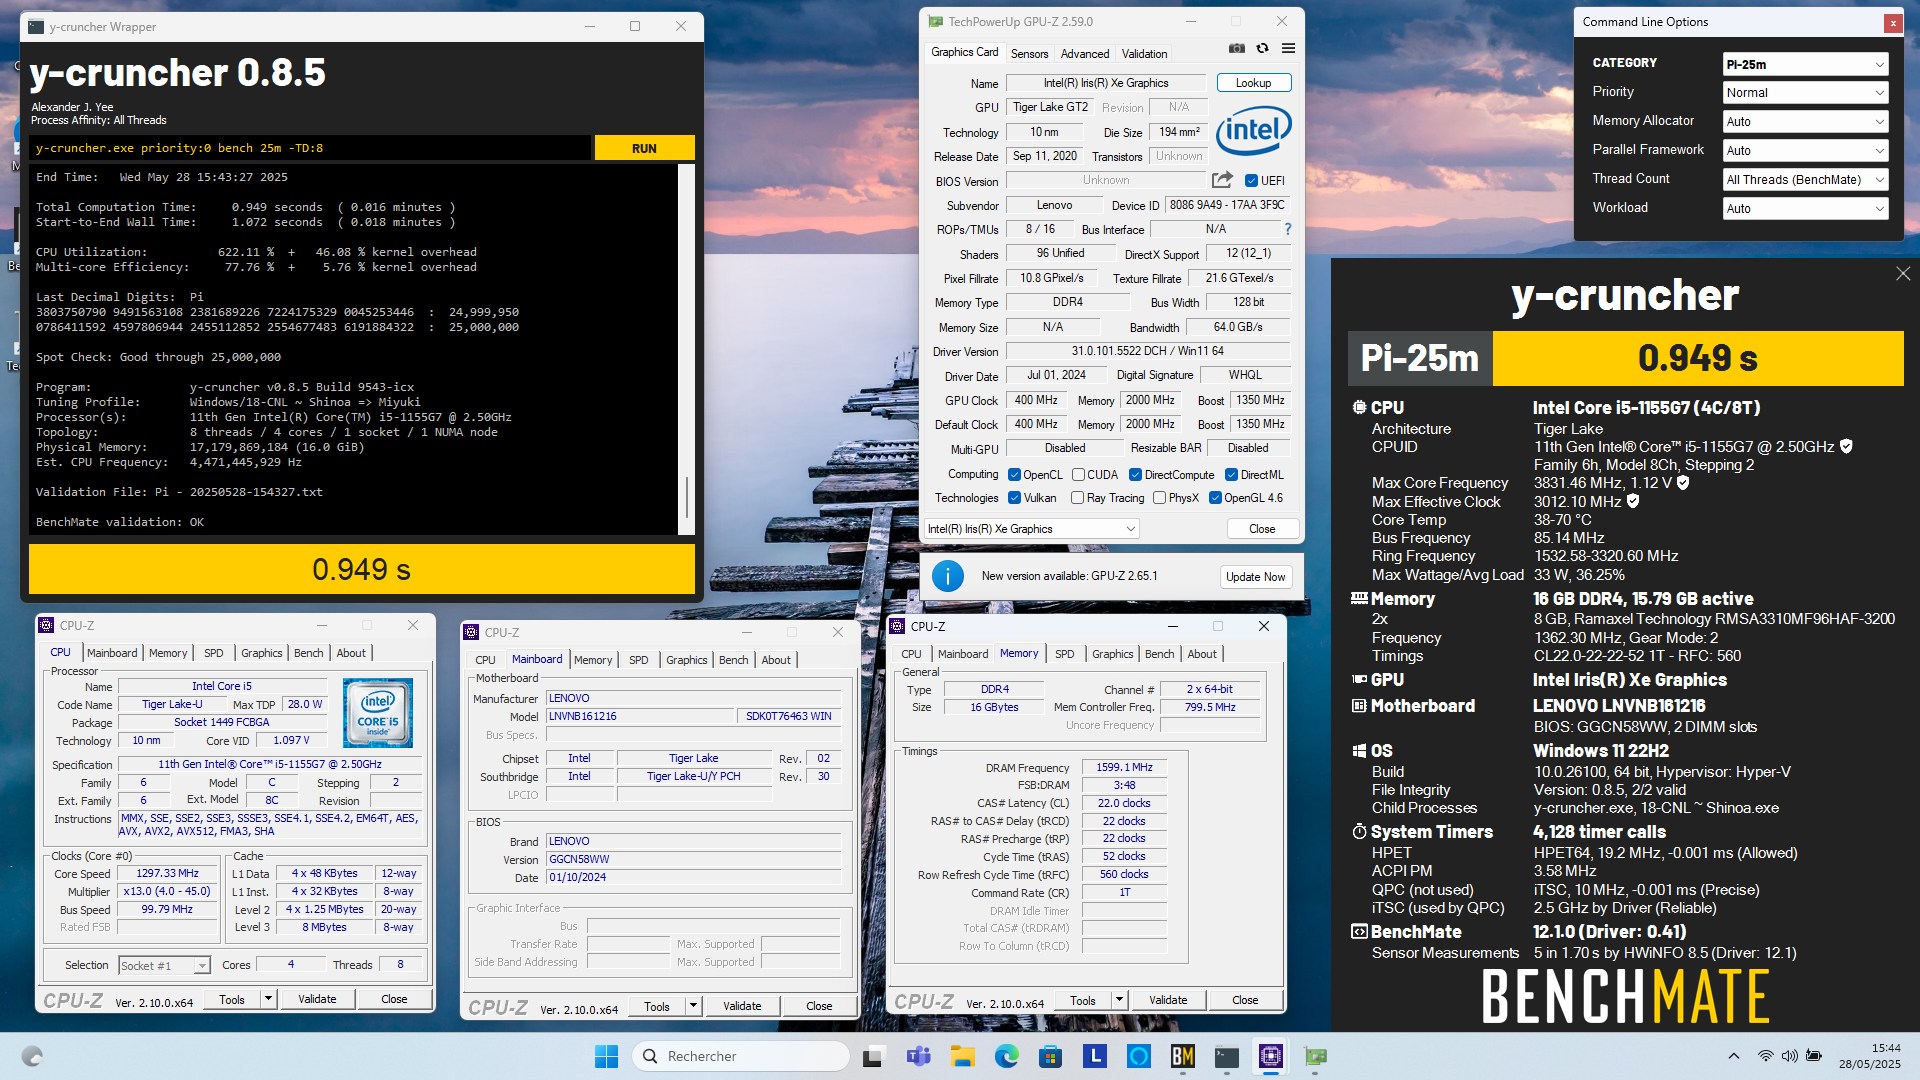Open the CATEGORY Pi-25m dropdown
The height and width of the screenshot is (1080, 1920).
1805,64
